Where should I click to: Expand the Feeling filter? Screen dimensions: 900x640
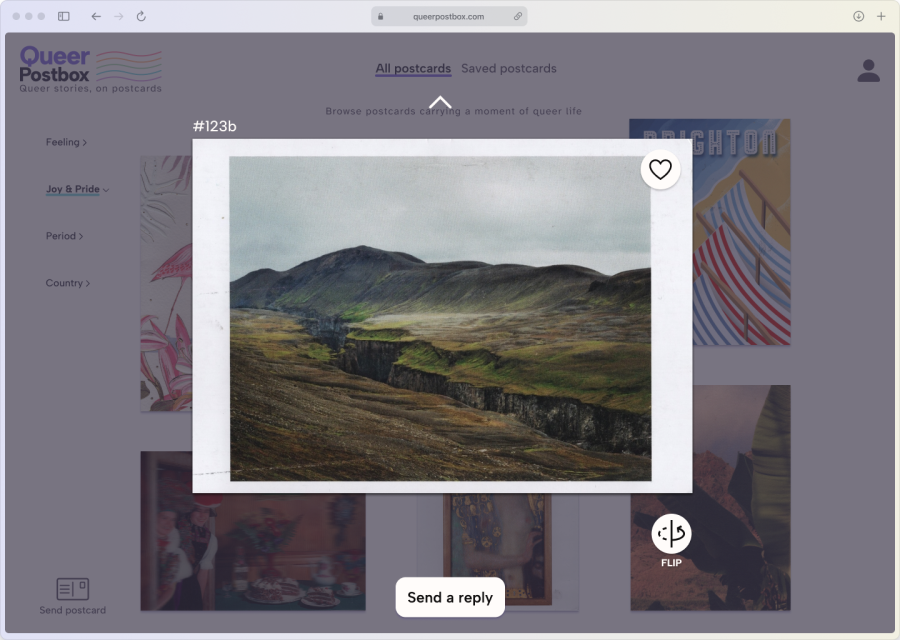(66, 142)
